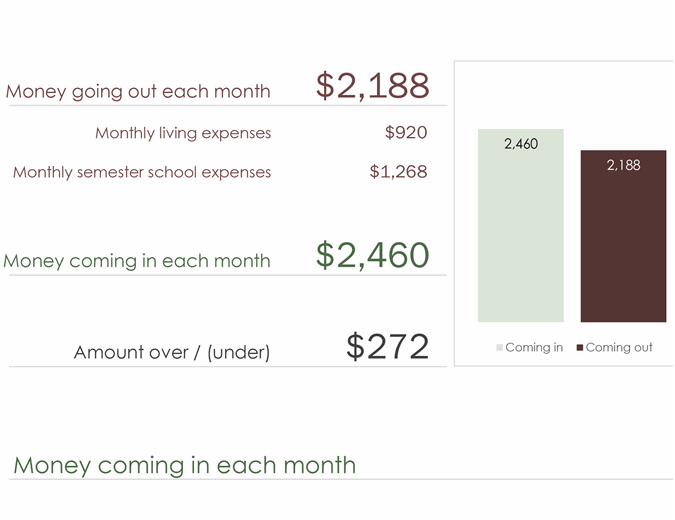This screenshot has height=520, width=675.
Task: Select the Money going out each month label
Action: (138, 92)
